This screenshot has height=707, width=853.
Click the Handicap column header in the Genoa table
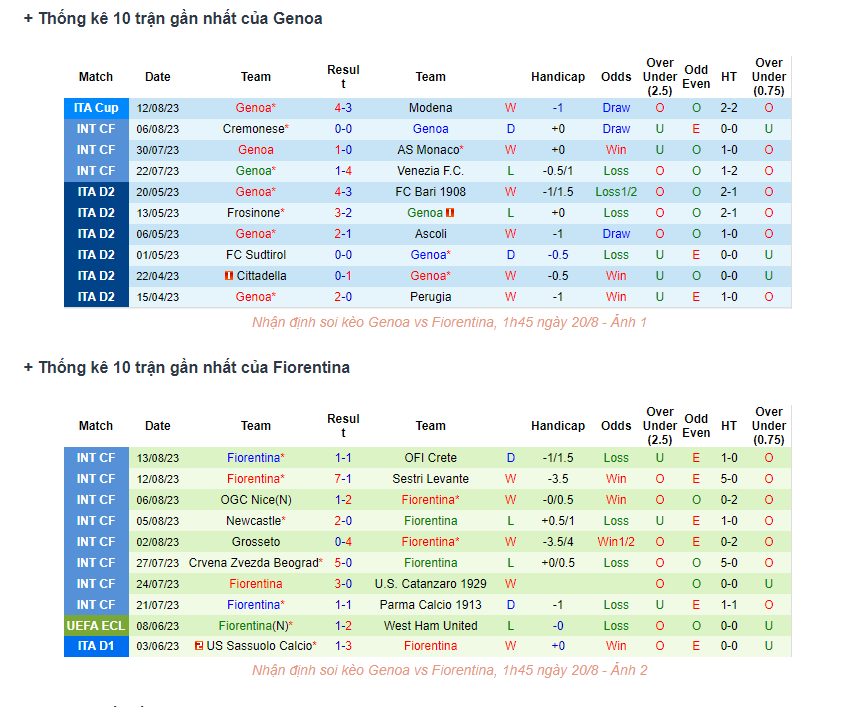click(x=558, y=77)
